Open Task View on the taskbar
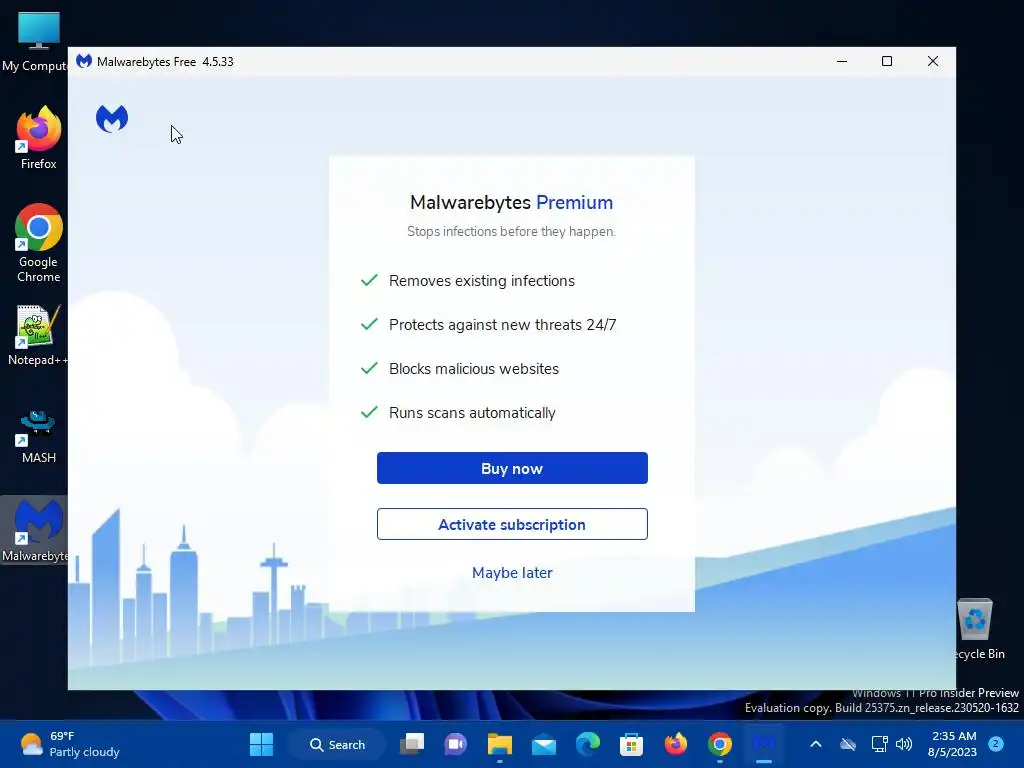1024x768 pixels. (x=412, y=744)
